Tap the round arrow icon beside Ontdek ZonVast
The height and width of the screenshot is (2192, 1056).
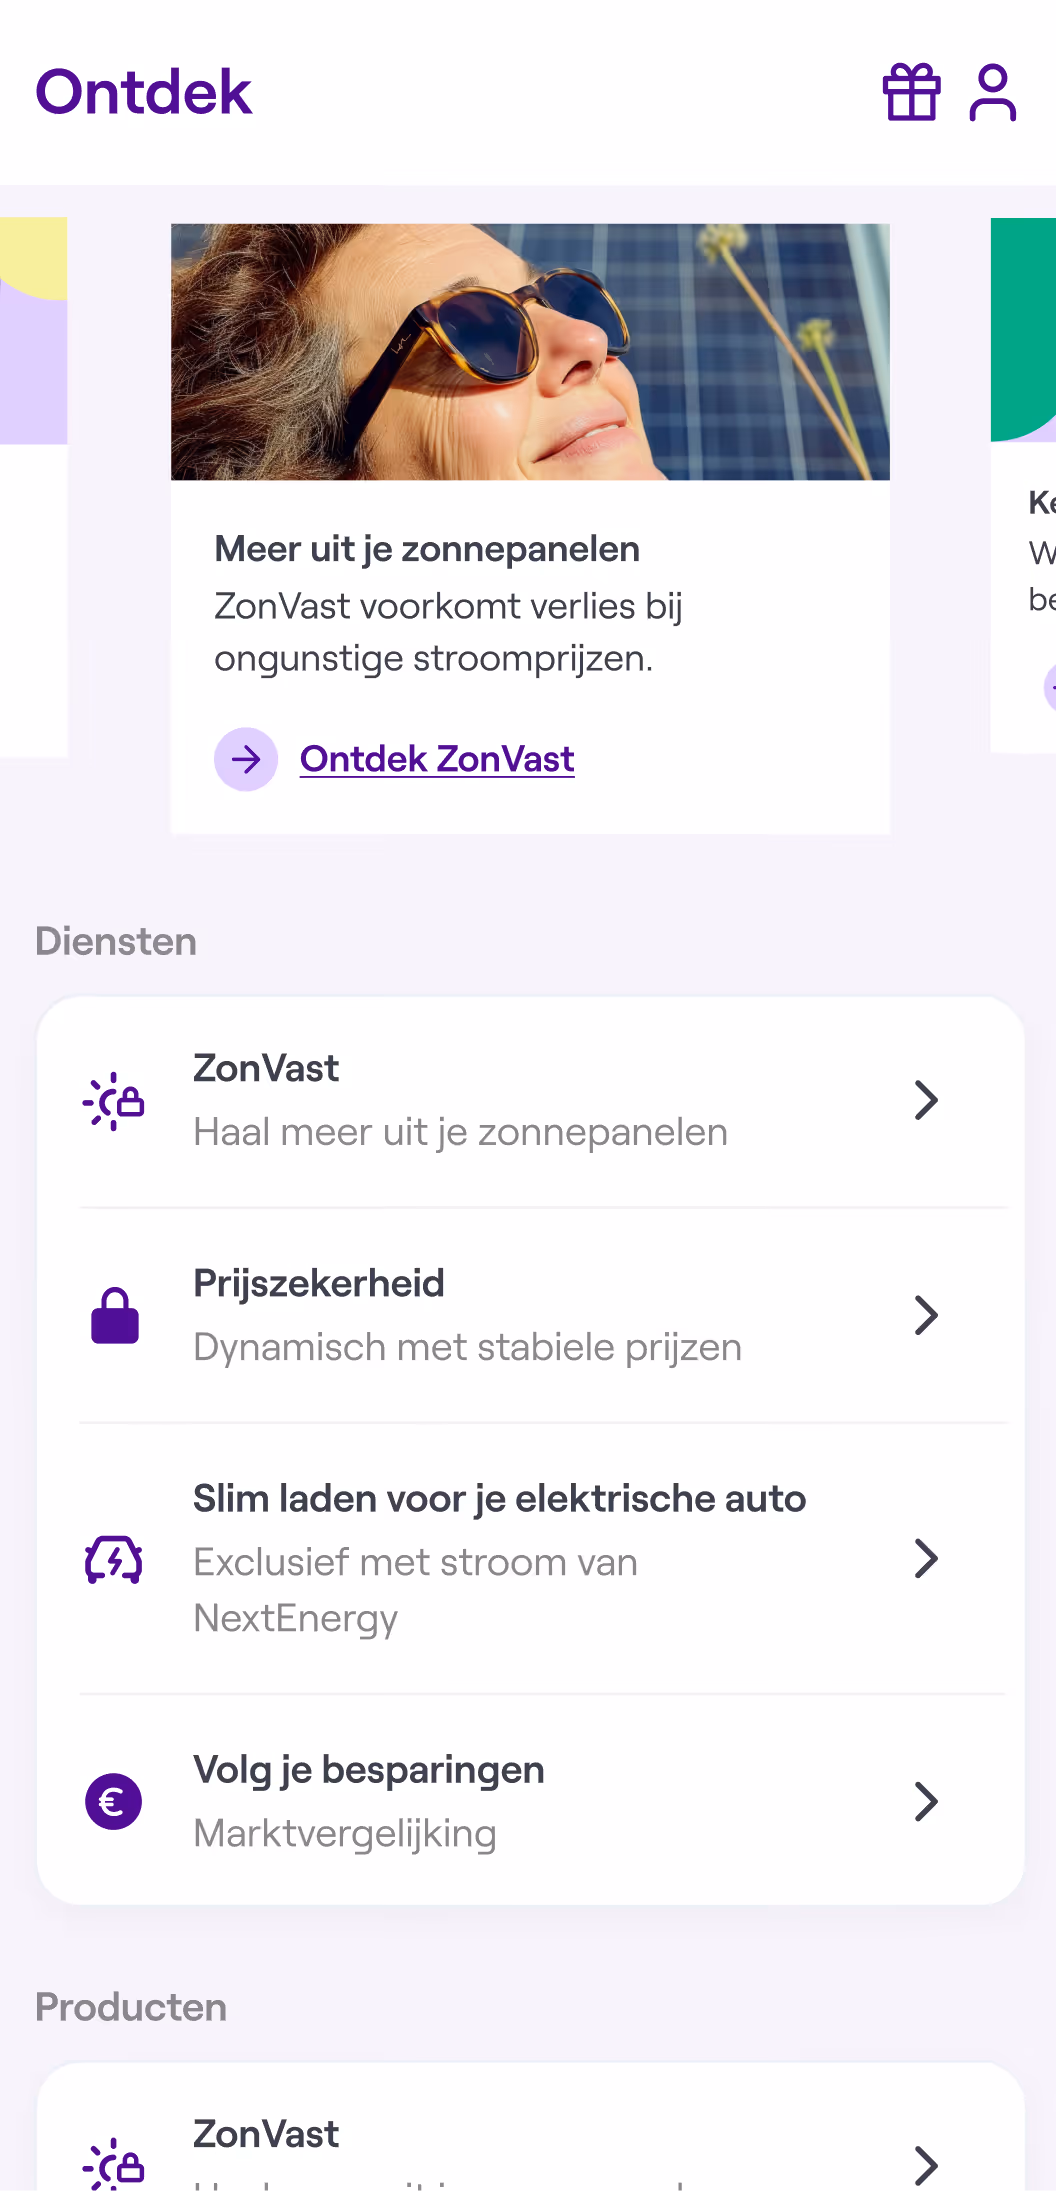click(x=246, y=759)
